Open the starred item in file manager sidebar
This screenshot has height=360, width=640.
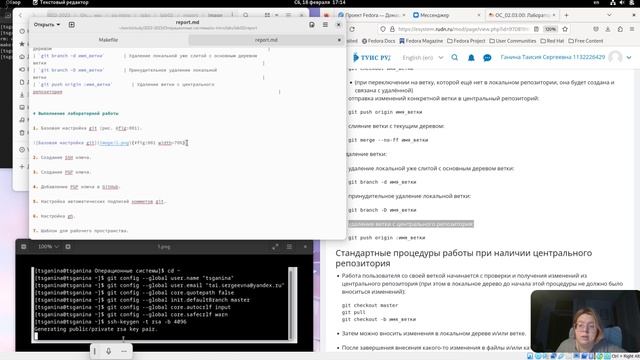click(22, 44)
